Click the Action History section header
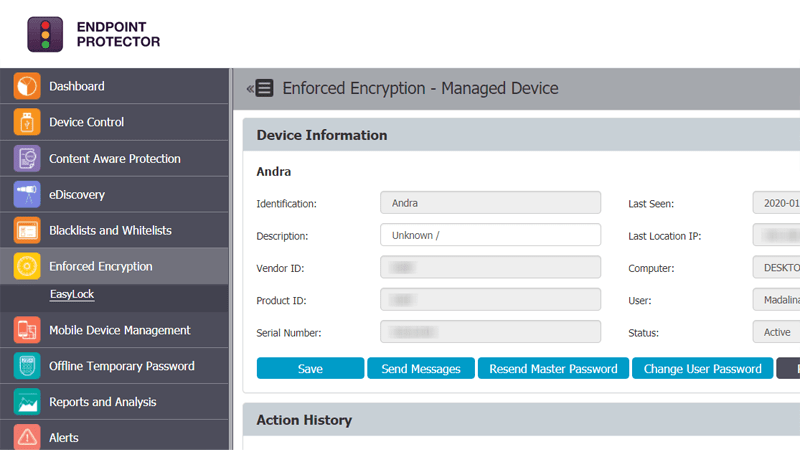This screenshot has width=800, height=450. tap(521, 419)
